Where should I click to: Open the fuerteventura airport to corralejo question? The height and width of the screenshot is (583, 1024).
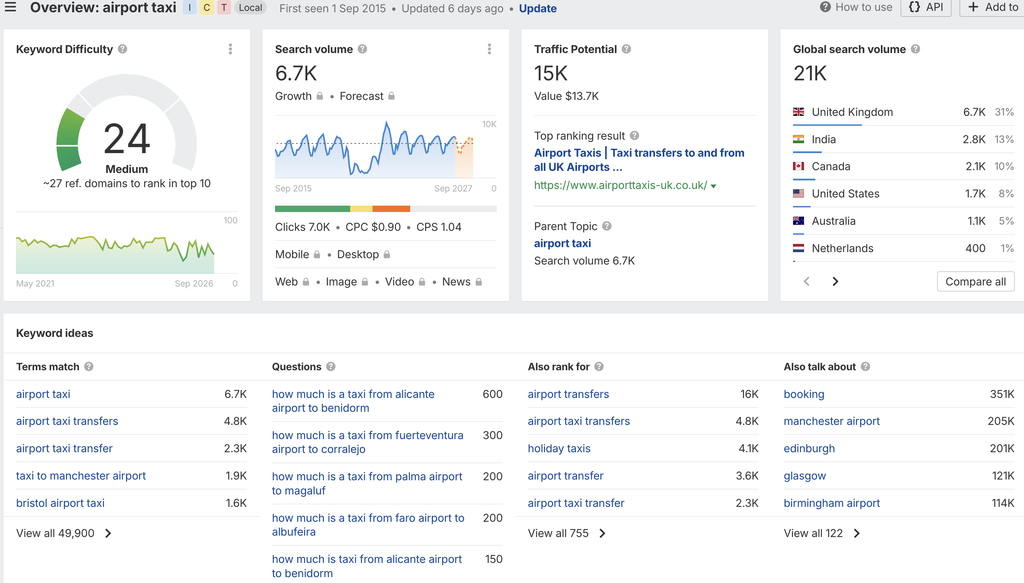[x=368, y=442]
